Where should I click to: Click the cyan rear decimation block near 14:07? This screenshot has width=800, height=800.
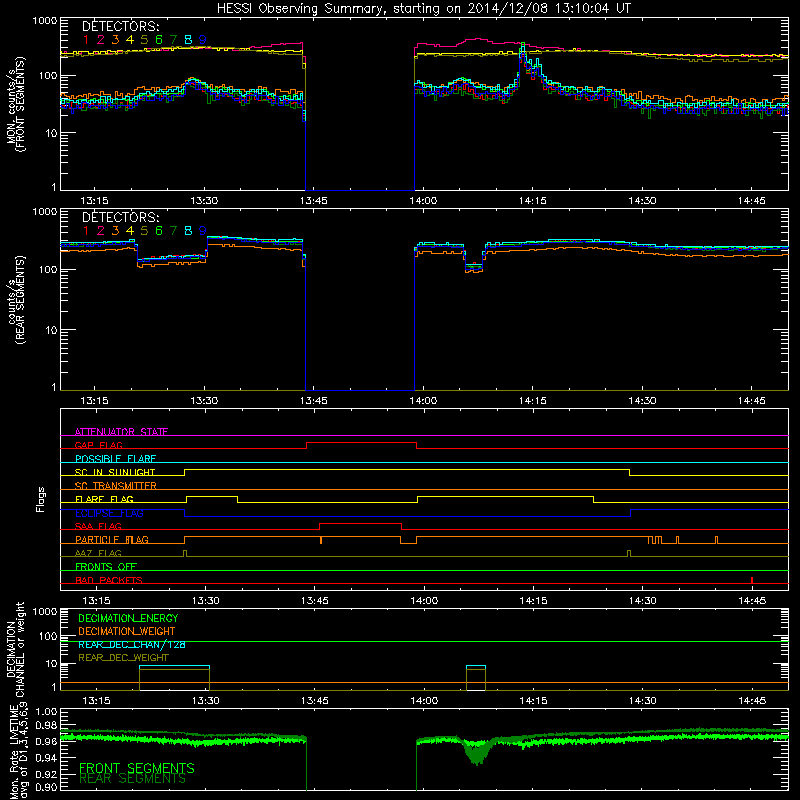(476, 667)
